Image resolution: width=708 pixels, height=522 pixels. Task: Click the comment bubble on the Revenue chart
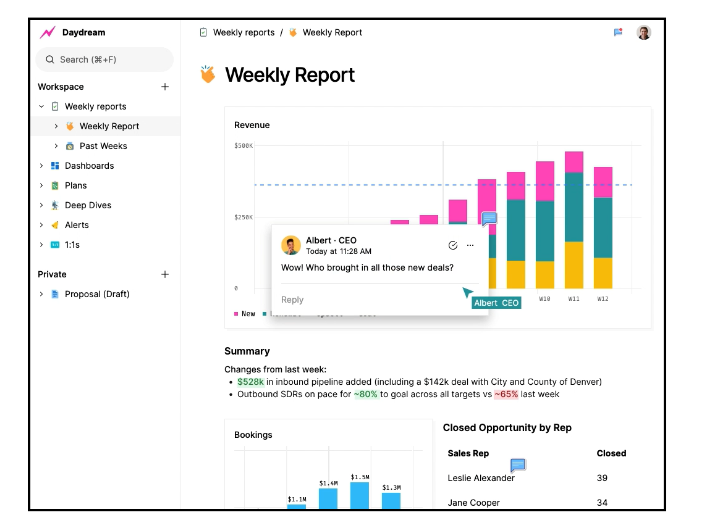[489, 218]
